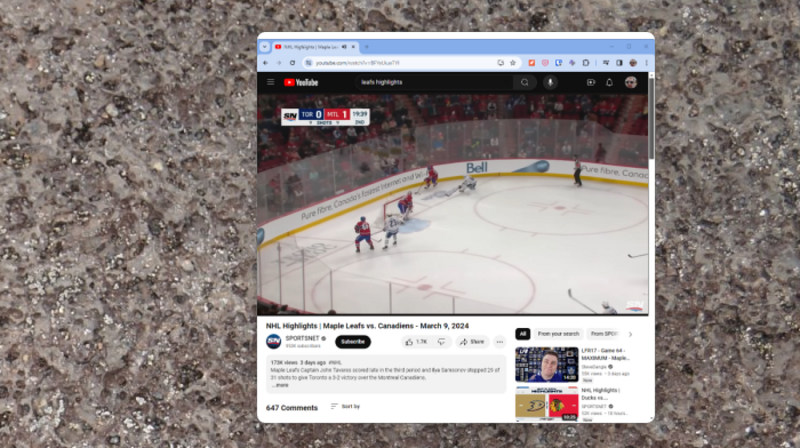Subscribe to the SPORTSNET channel

tap(352, 341)
